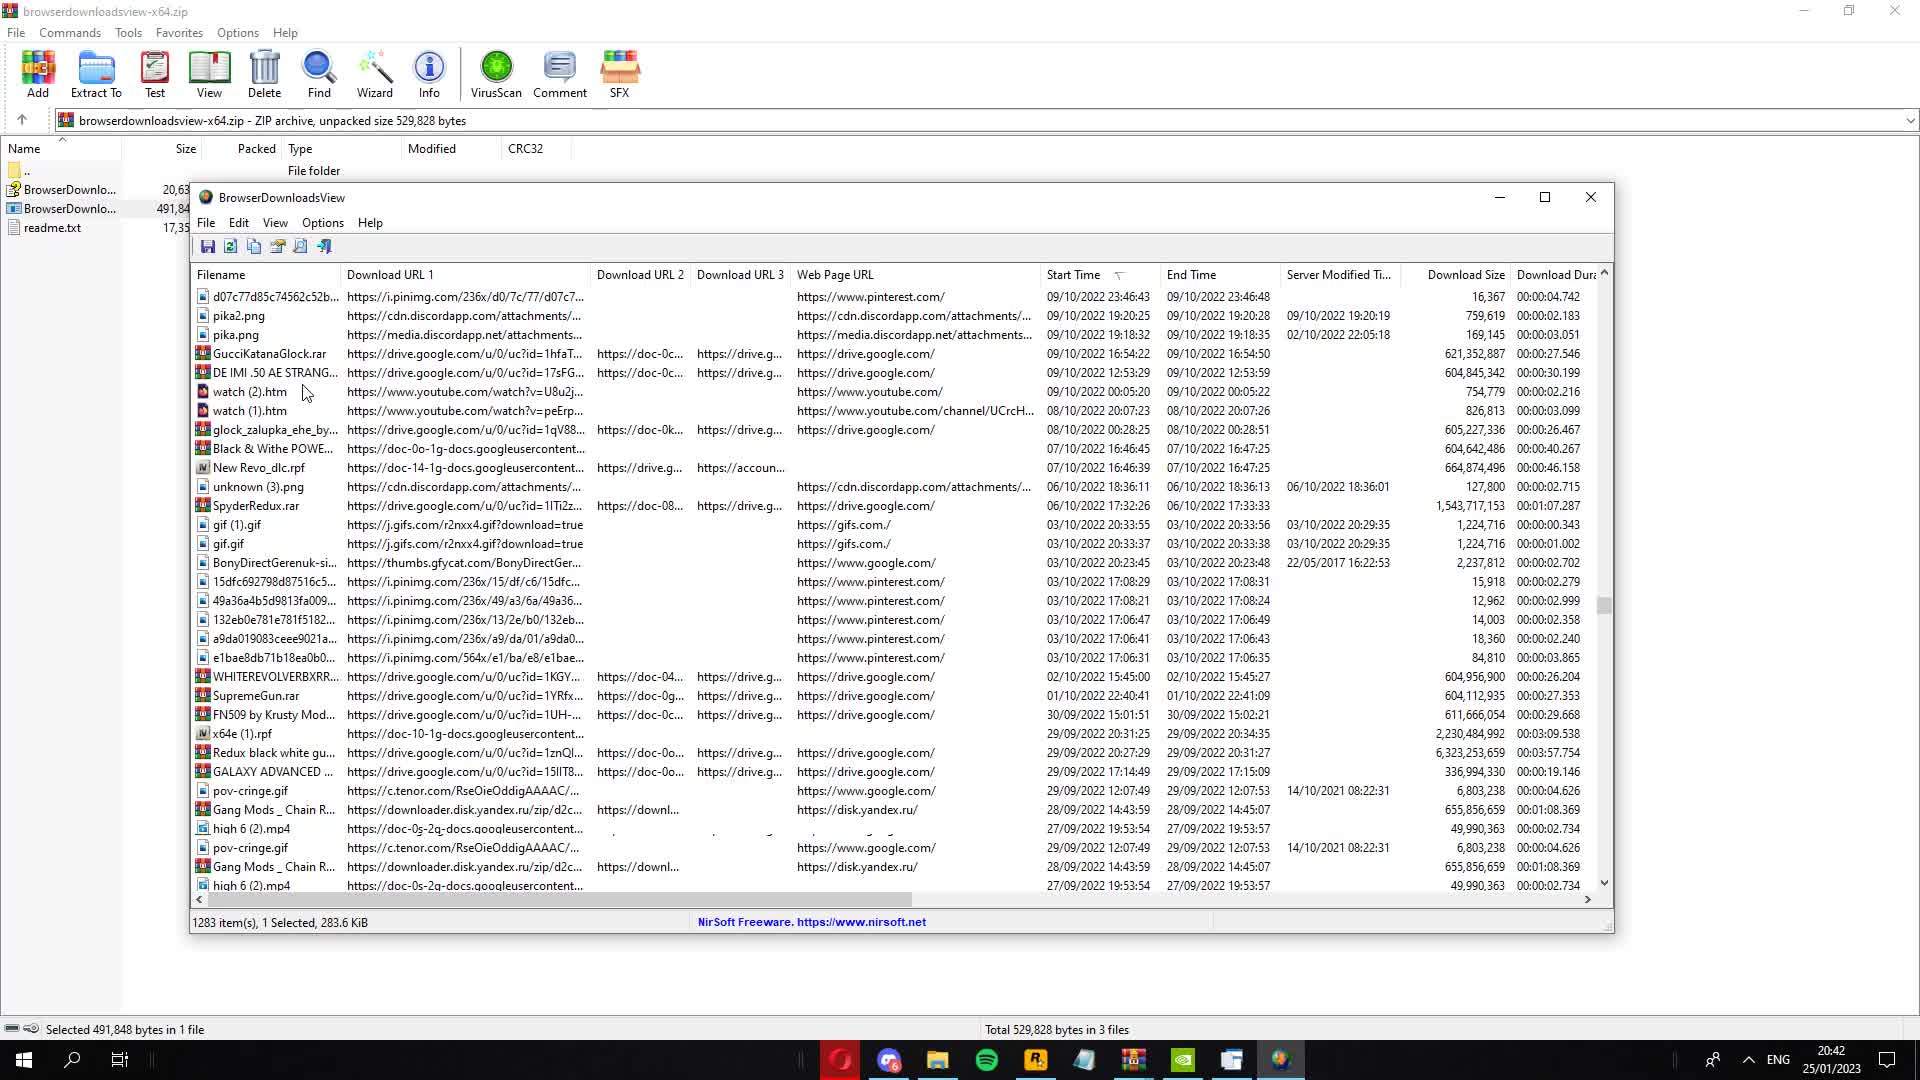Click the VirusScan button in toolbar

pos(496,74)
